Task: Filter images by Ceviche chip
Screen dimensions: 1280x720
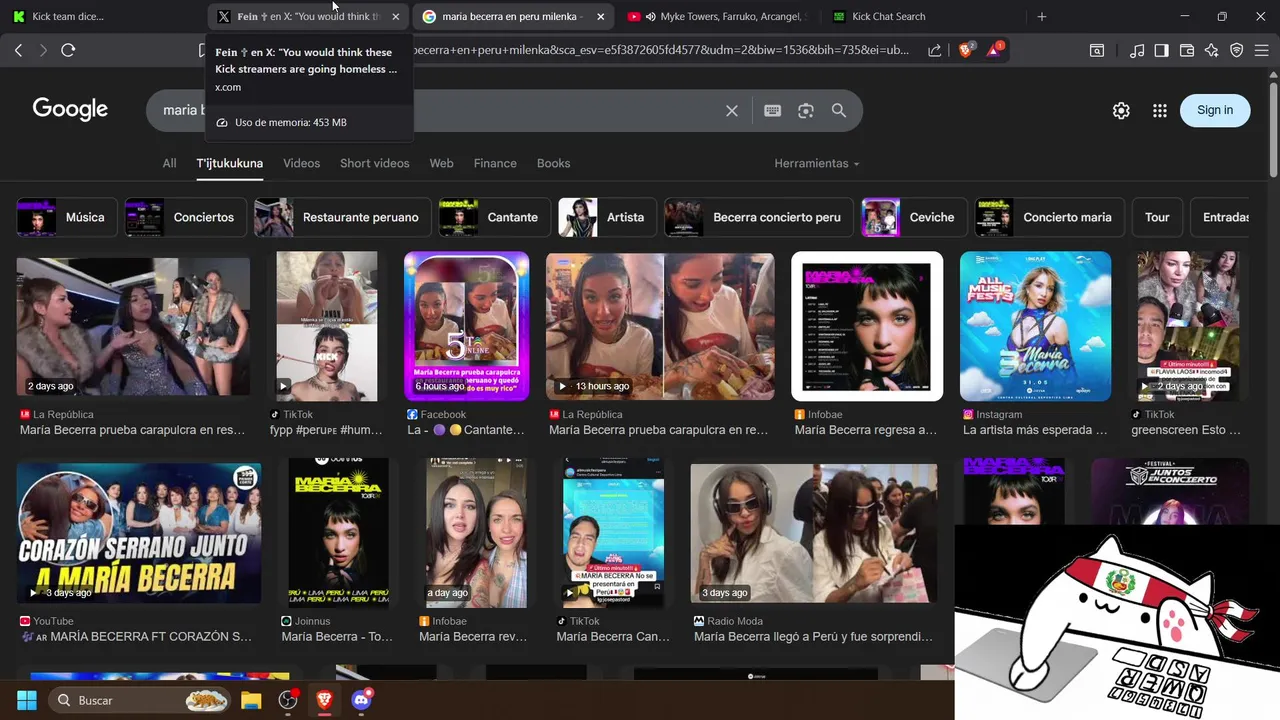Action: click(x=914, y=217)
